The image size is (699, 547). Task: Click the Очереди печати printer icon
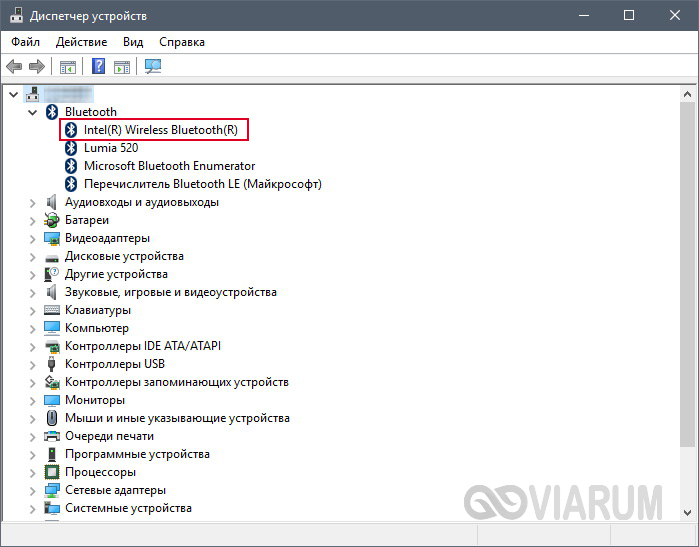tap(52, 436)
